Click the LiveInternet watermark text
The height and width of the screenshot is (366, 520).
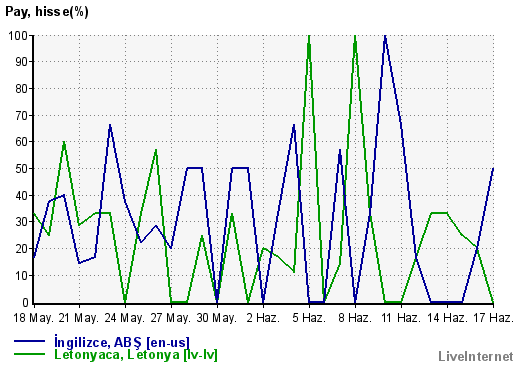tap(476, 357)
